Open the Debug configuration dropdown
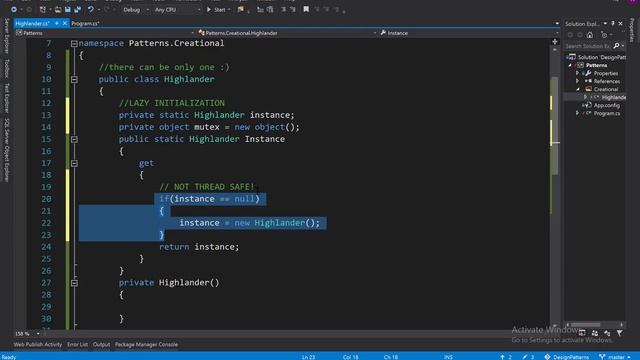Viewport: 640px width, 360px height. pyautogui.click(x=136, y=10)
